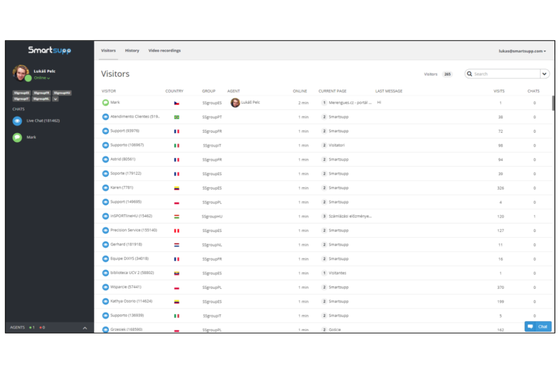Viewport: 560px width, 373px height.
Task: Click the Czech flag in Mark's row
Action: (x=176, y=103)
